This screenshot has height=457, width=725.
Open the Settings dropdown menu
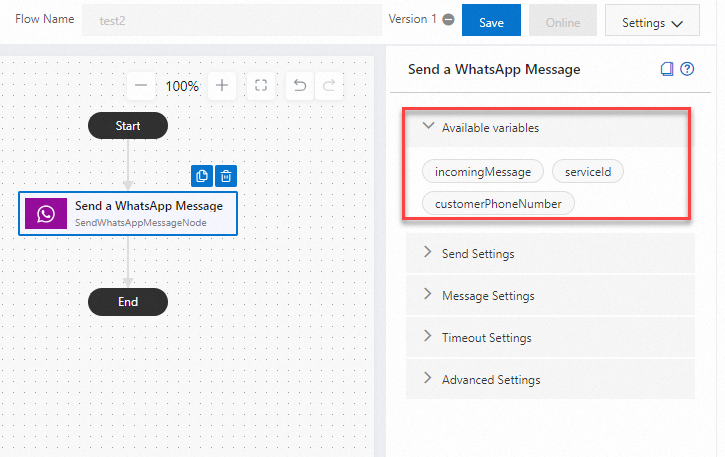(652, 20)
